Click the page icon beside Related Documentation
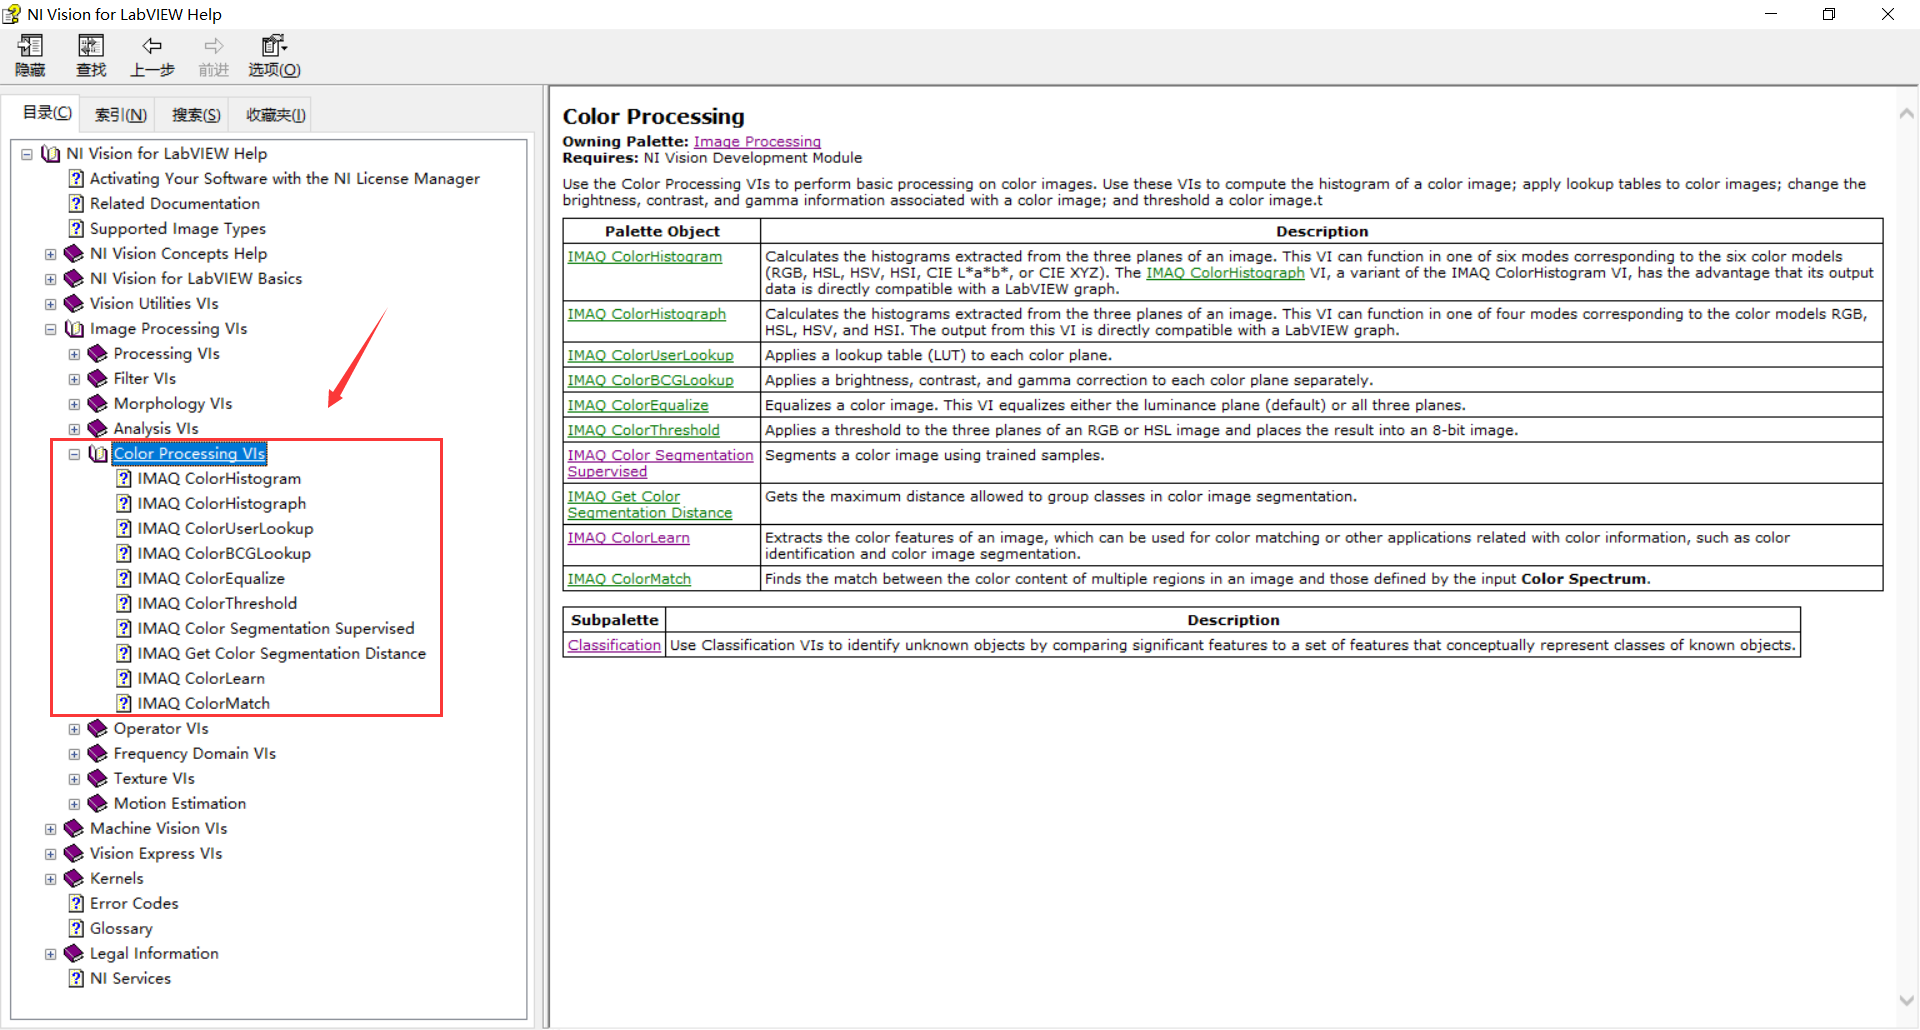The height and width of the screenshot is (1030, 1920). click(76, 204)
